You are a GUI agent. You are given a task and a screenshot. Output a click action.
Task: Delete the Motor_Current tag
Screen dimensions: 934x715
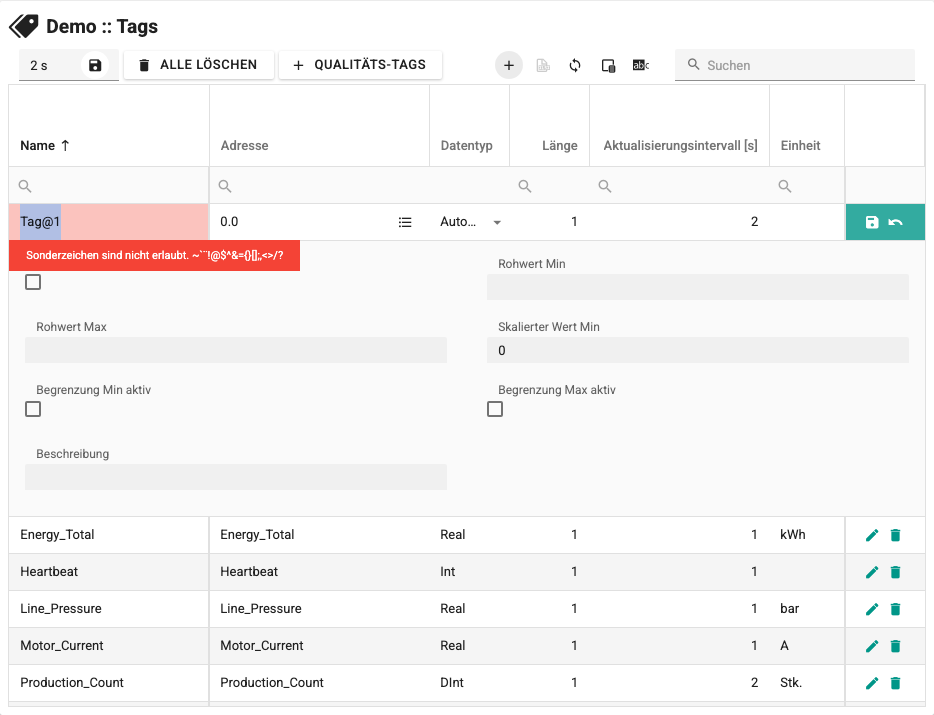pyautogui.click(x=895, y=646)
